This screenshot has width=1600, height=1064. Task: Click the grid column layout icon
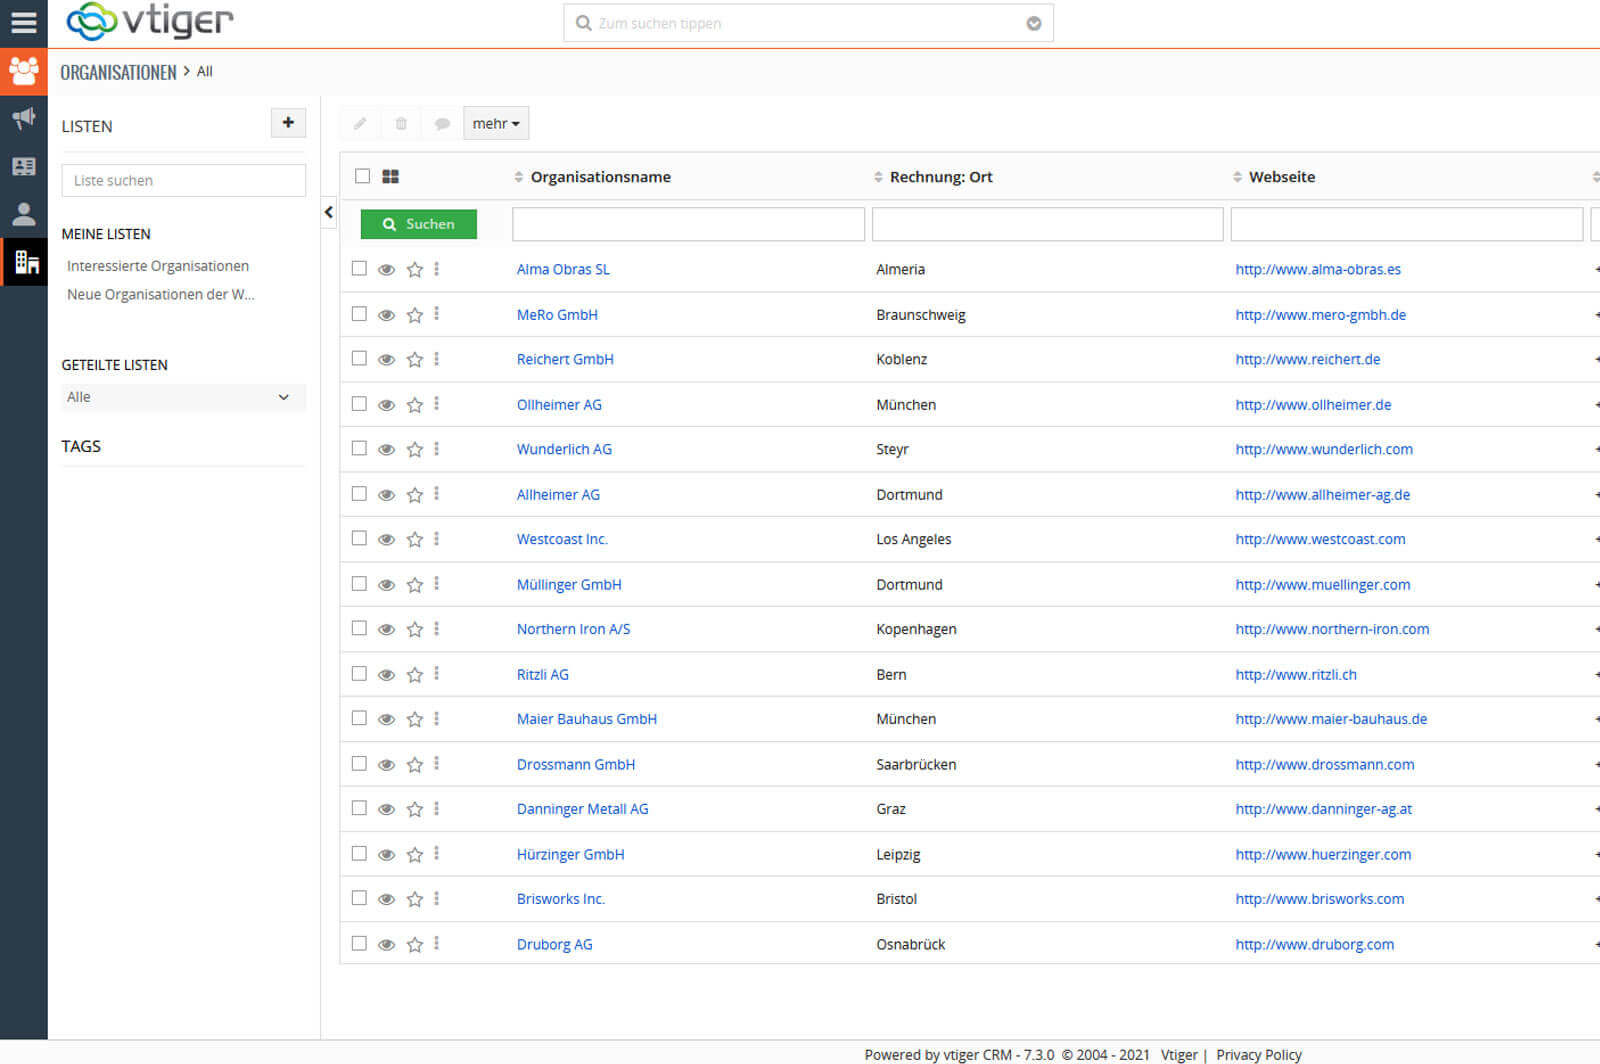(391, 177)
